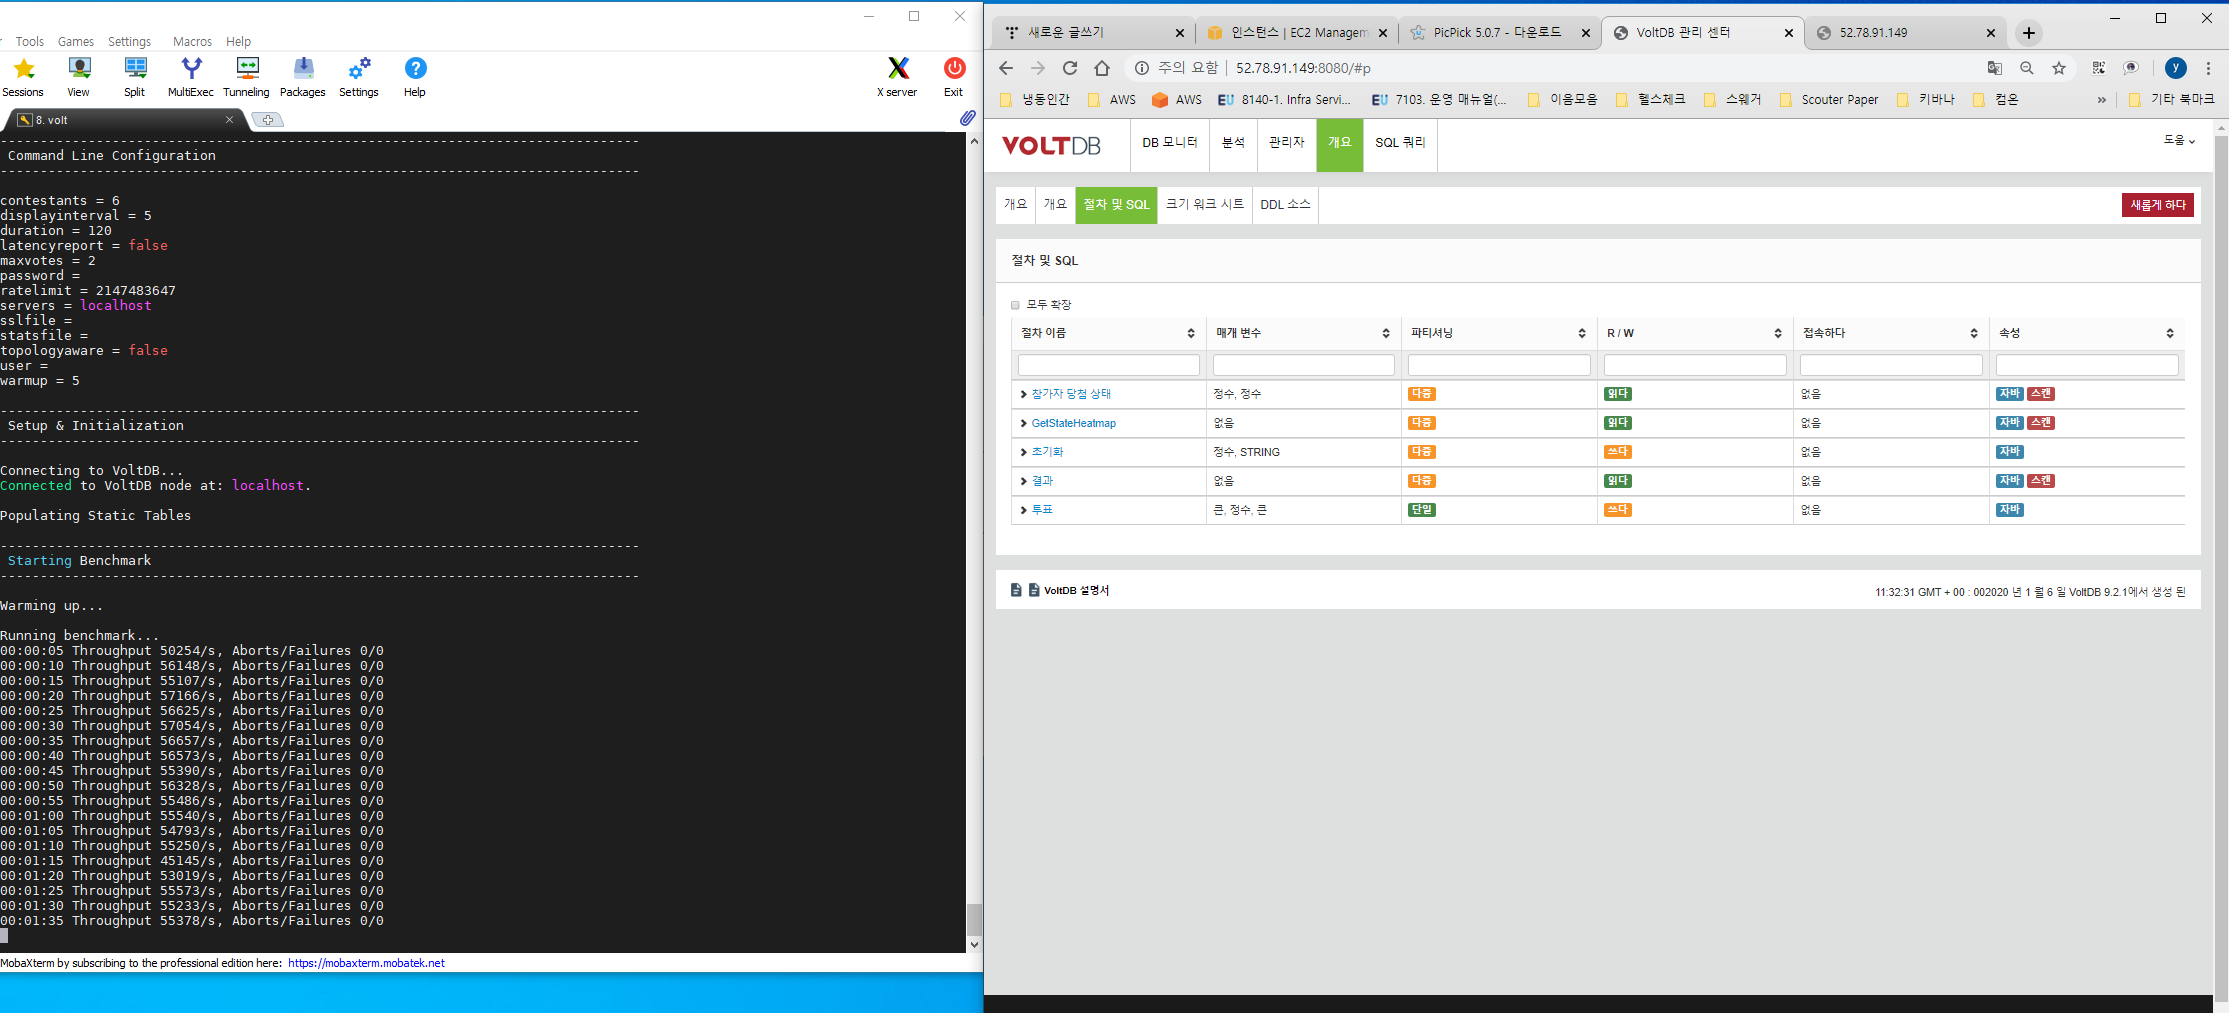Open the Chrome three-dot menu

[2209, 68]
